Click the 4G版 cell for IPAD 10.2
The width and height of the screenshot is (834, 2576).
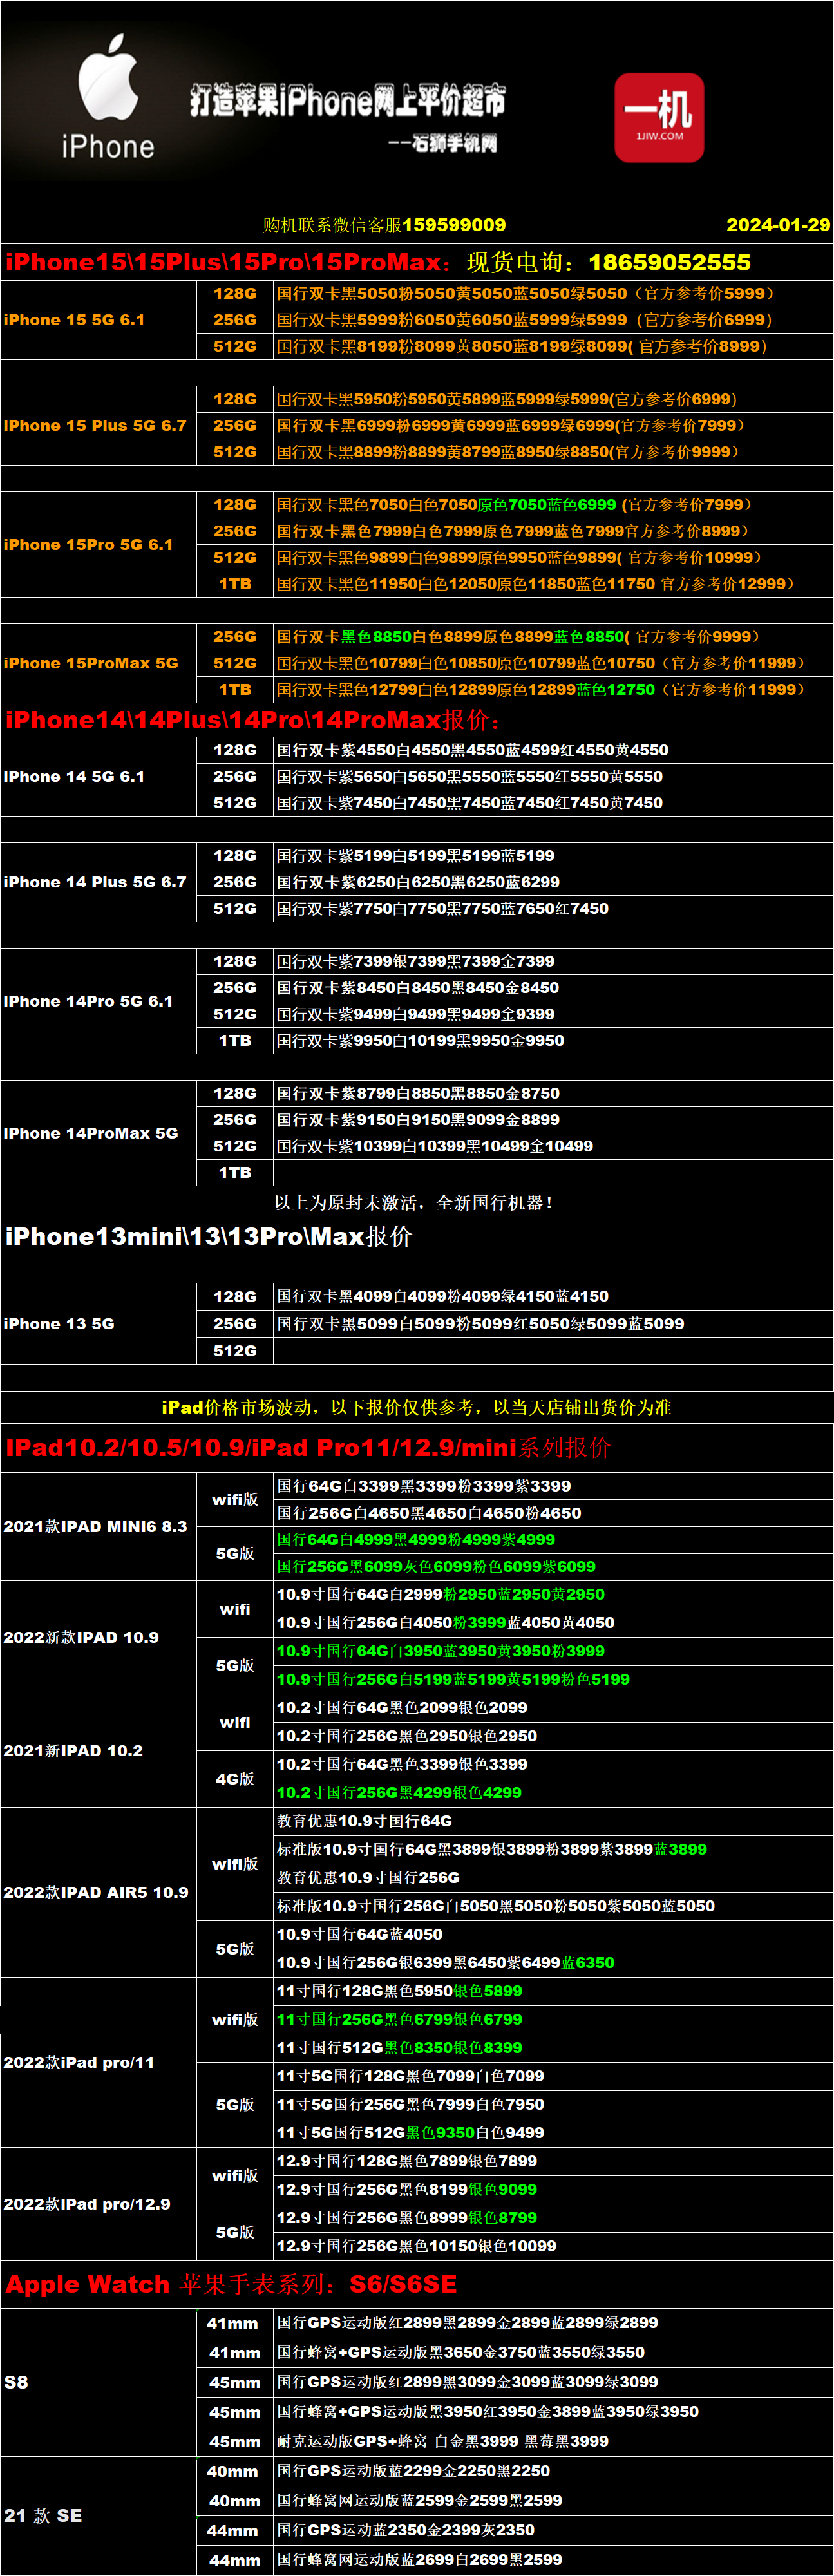(235, 1779)
